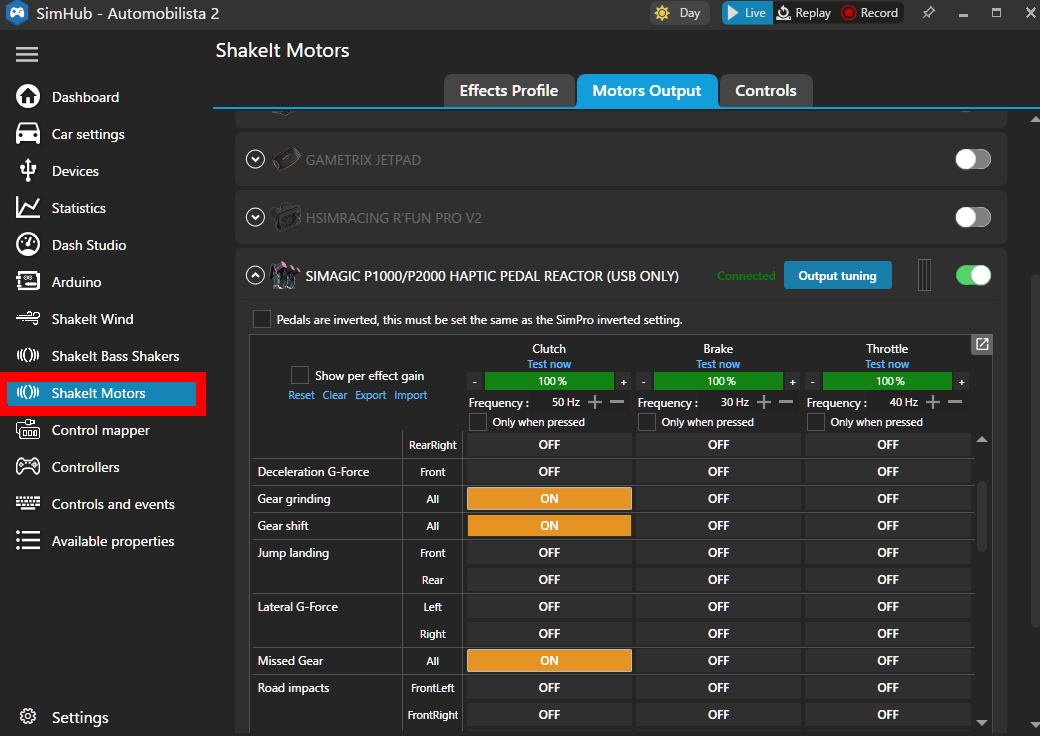Increase Clutch frequency with plus

click(x=595, y=402)
